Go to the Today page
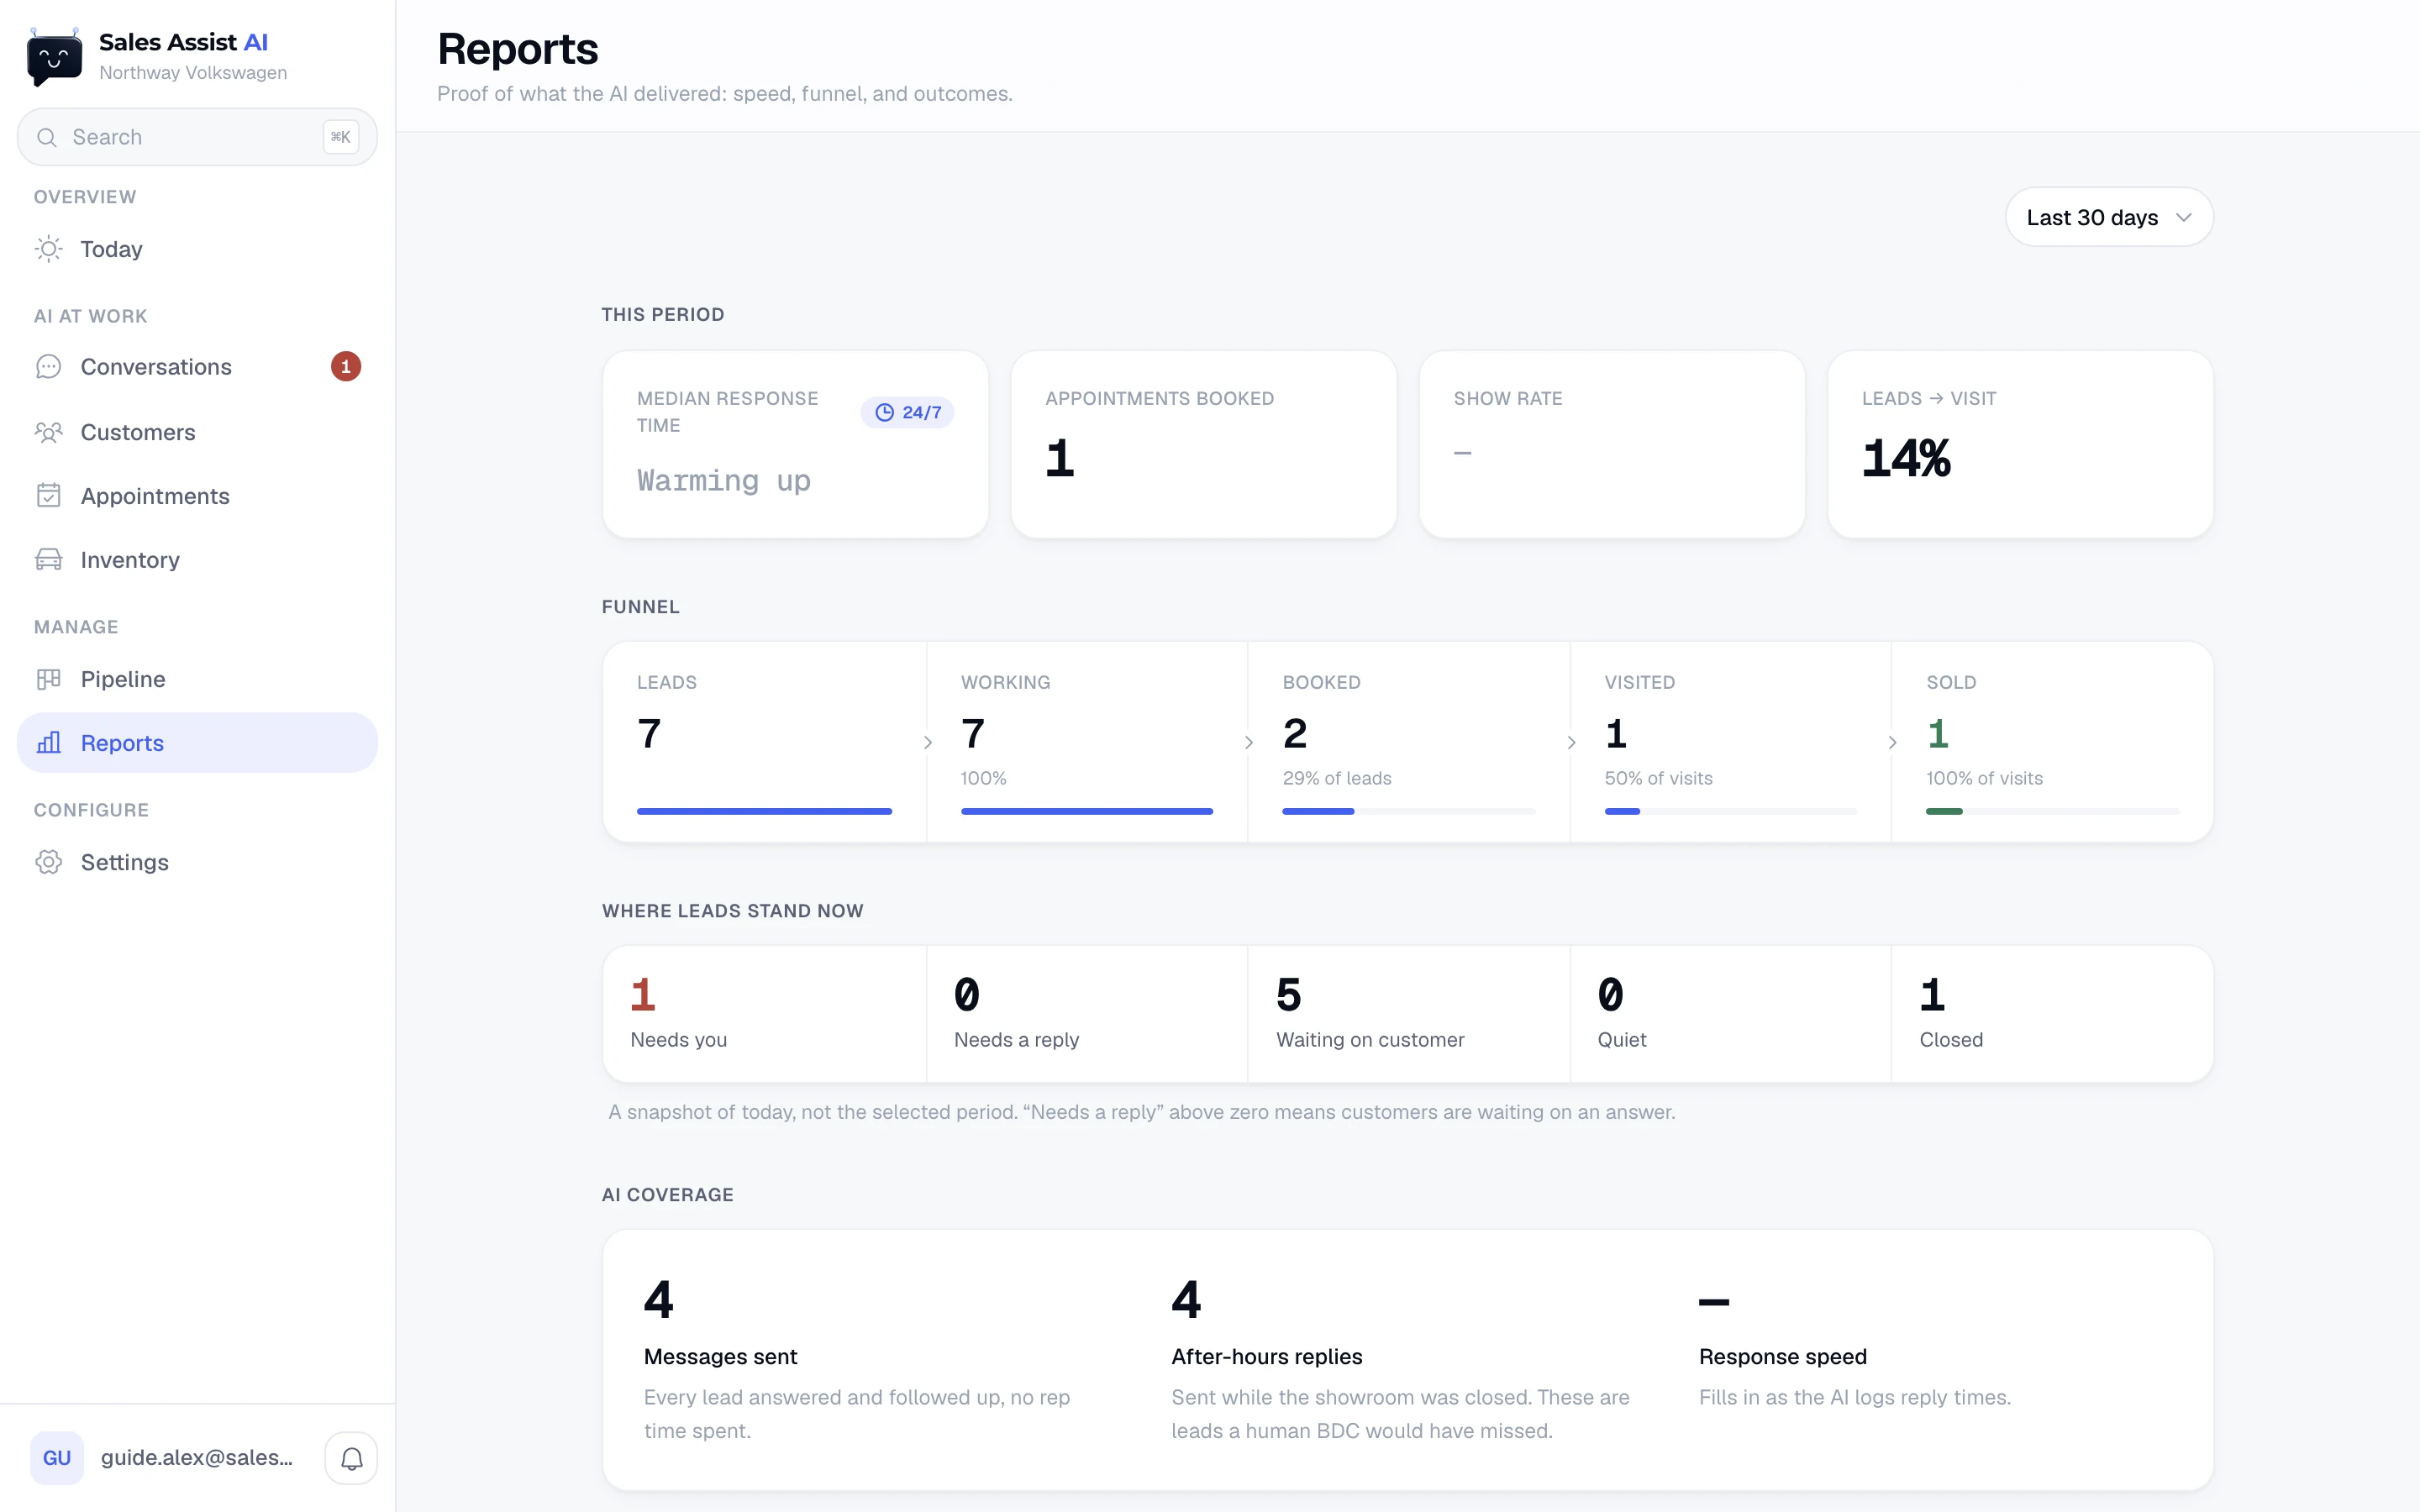 [197, 249]
